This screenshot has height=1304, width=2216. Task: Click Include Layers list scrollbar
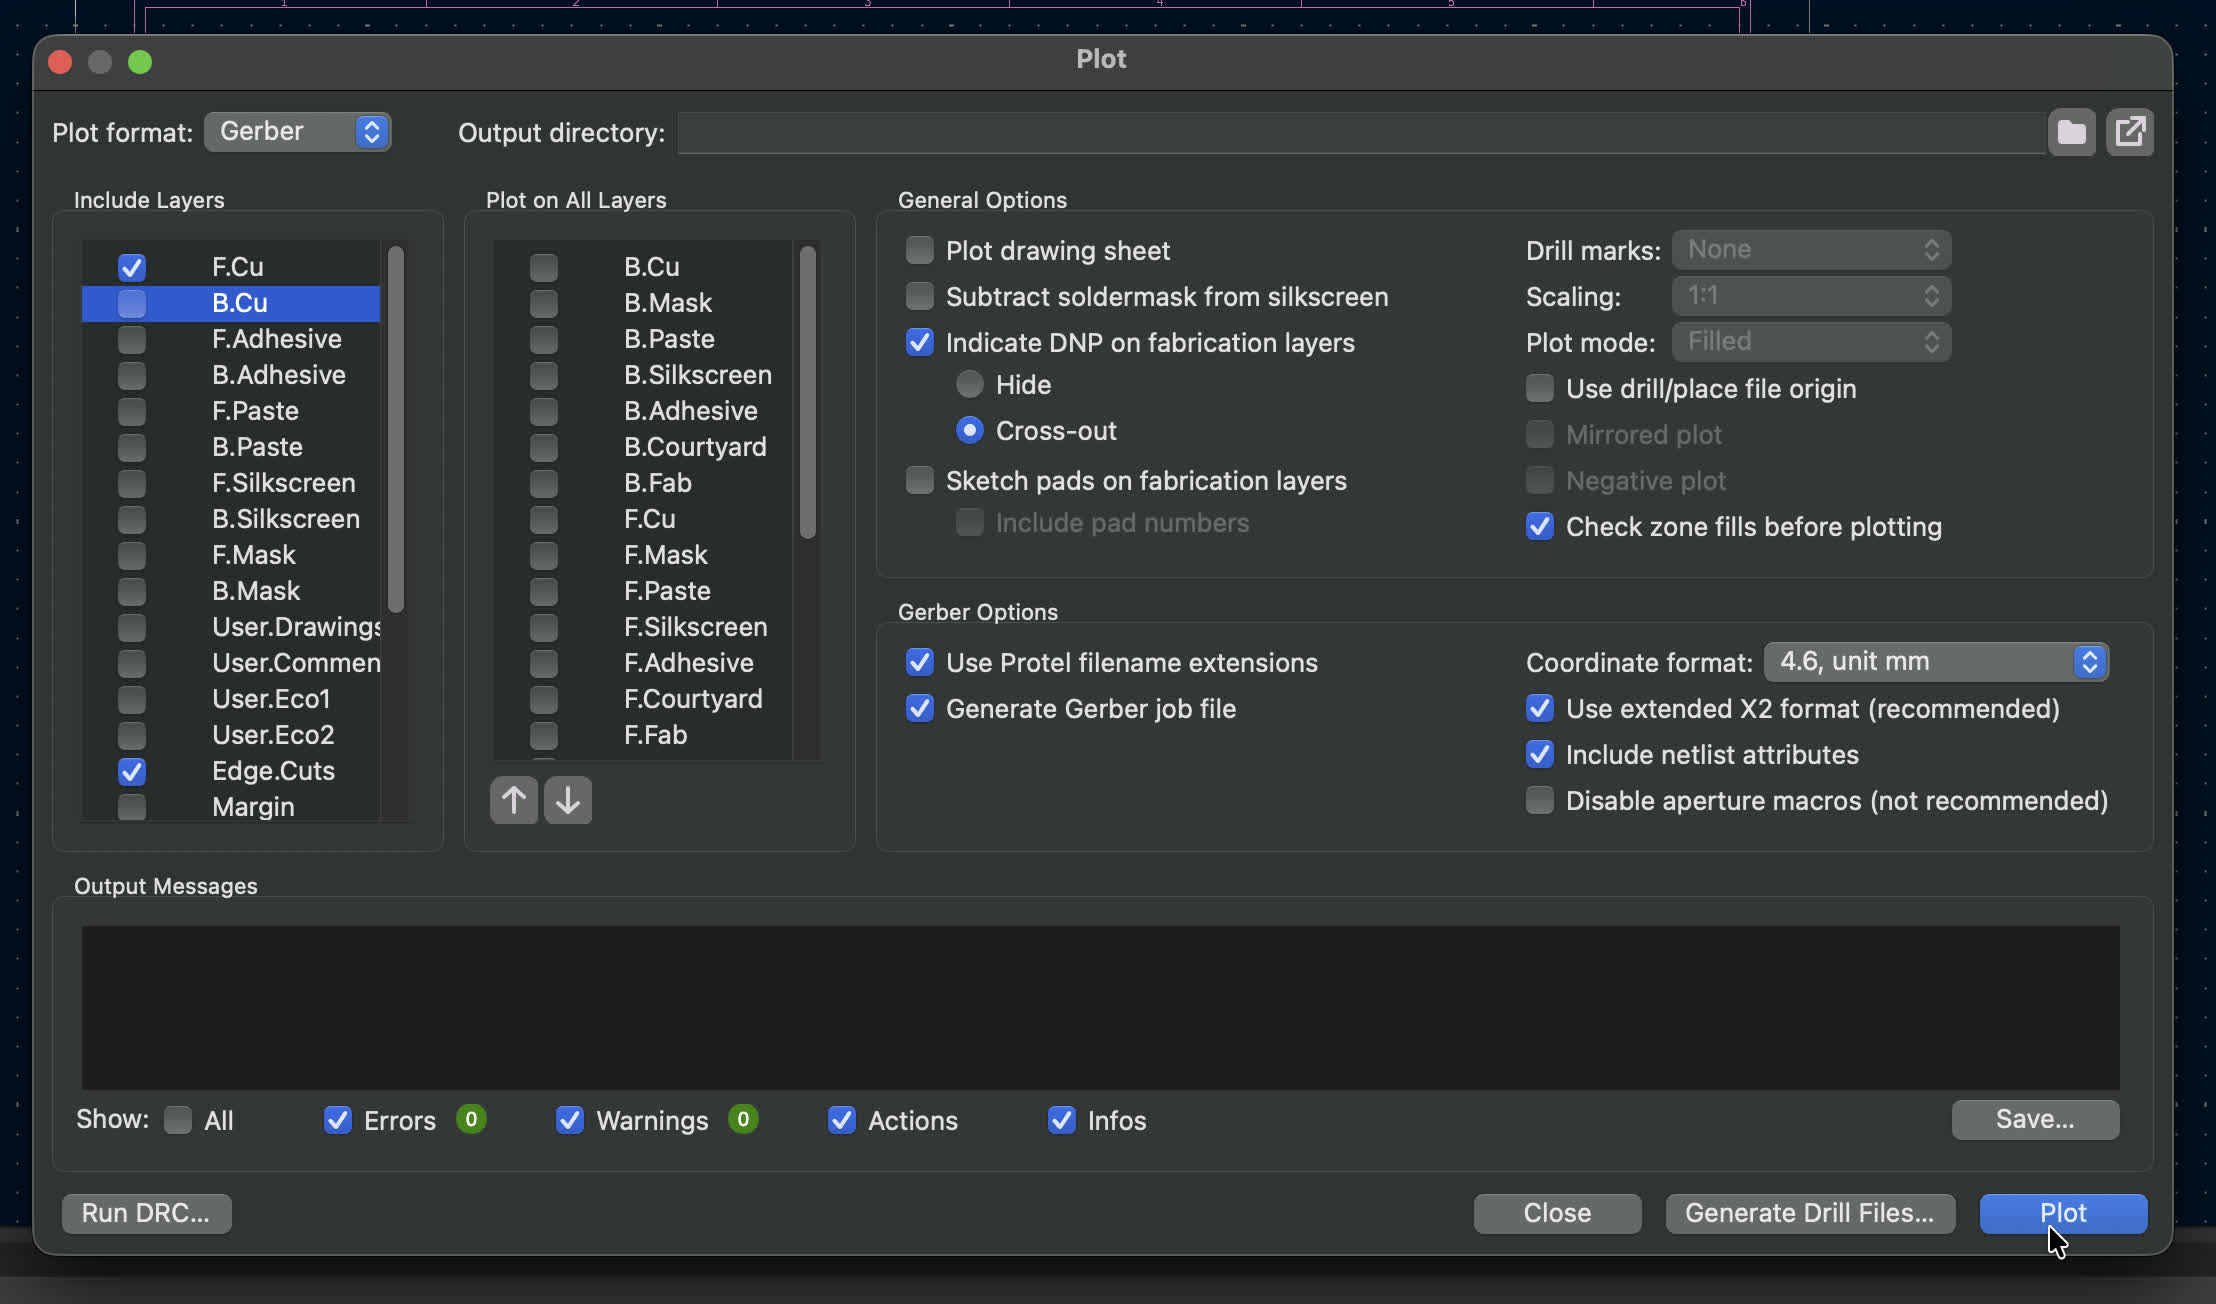click(396, 430)
